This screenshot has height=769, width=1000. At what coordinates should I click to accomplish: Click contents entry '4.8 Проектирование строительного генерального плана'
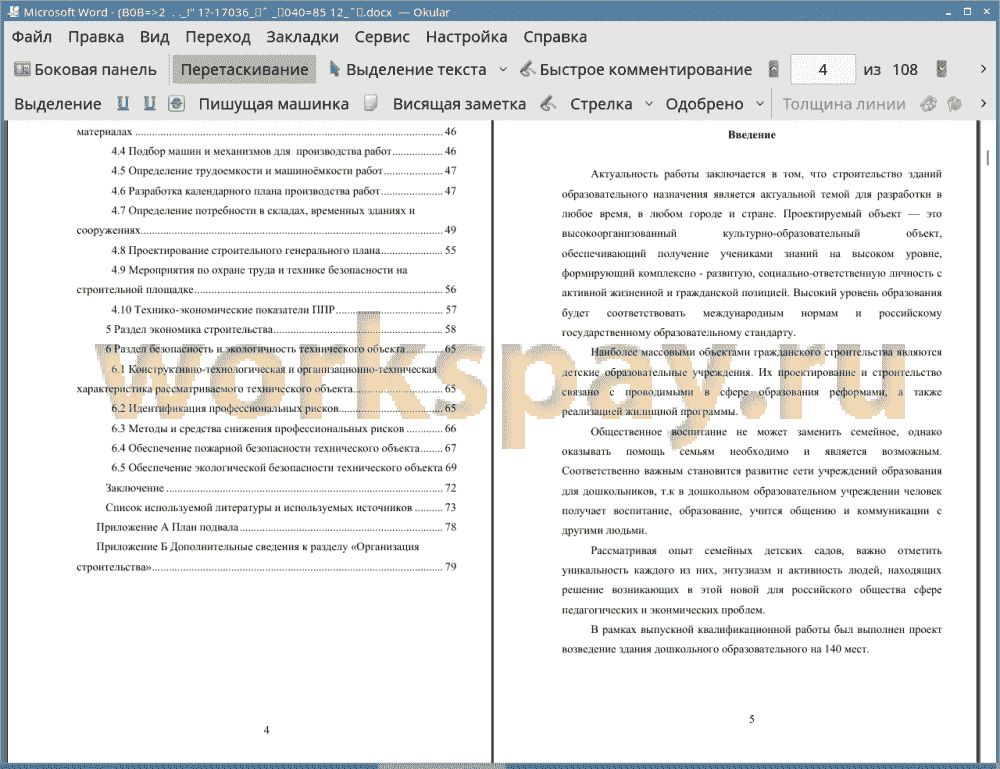284,250
